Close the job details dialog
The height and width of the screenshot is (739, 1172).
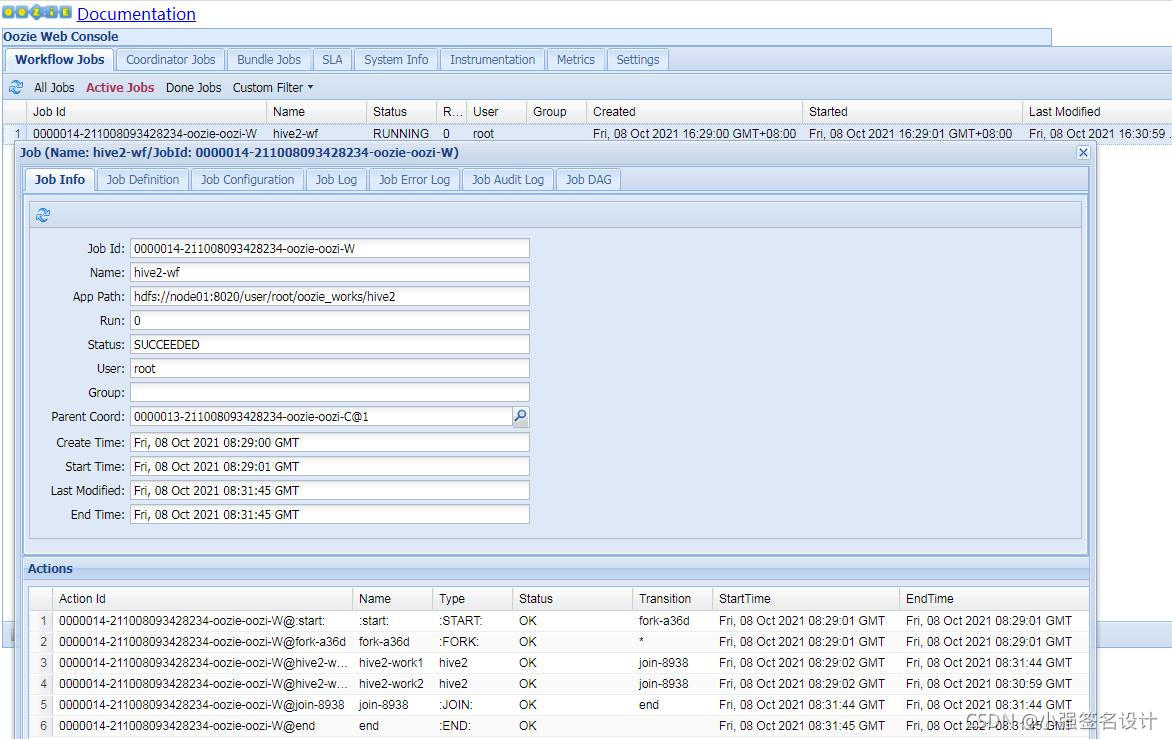[x=1083, y=152]
